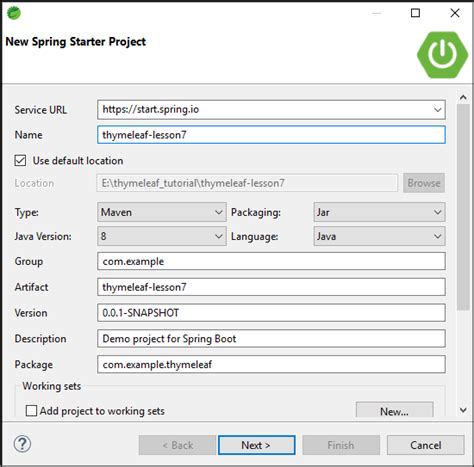Maximize the dialog window
Image resolution: width=474 pixels, height=467 pixels.
(x=415, y=13)
